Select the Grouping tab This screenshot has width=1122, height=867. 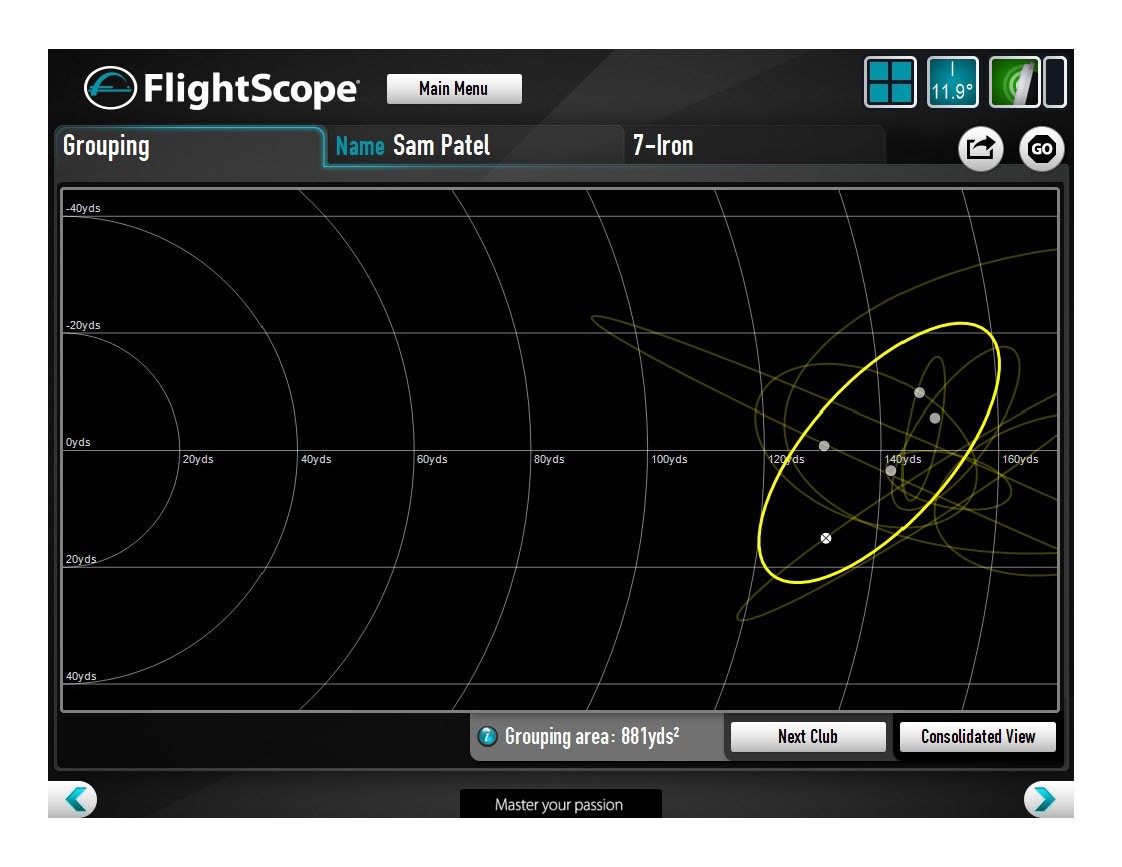pos(189,146)
